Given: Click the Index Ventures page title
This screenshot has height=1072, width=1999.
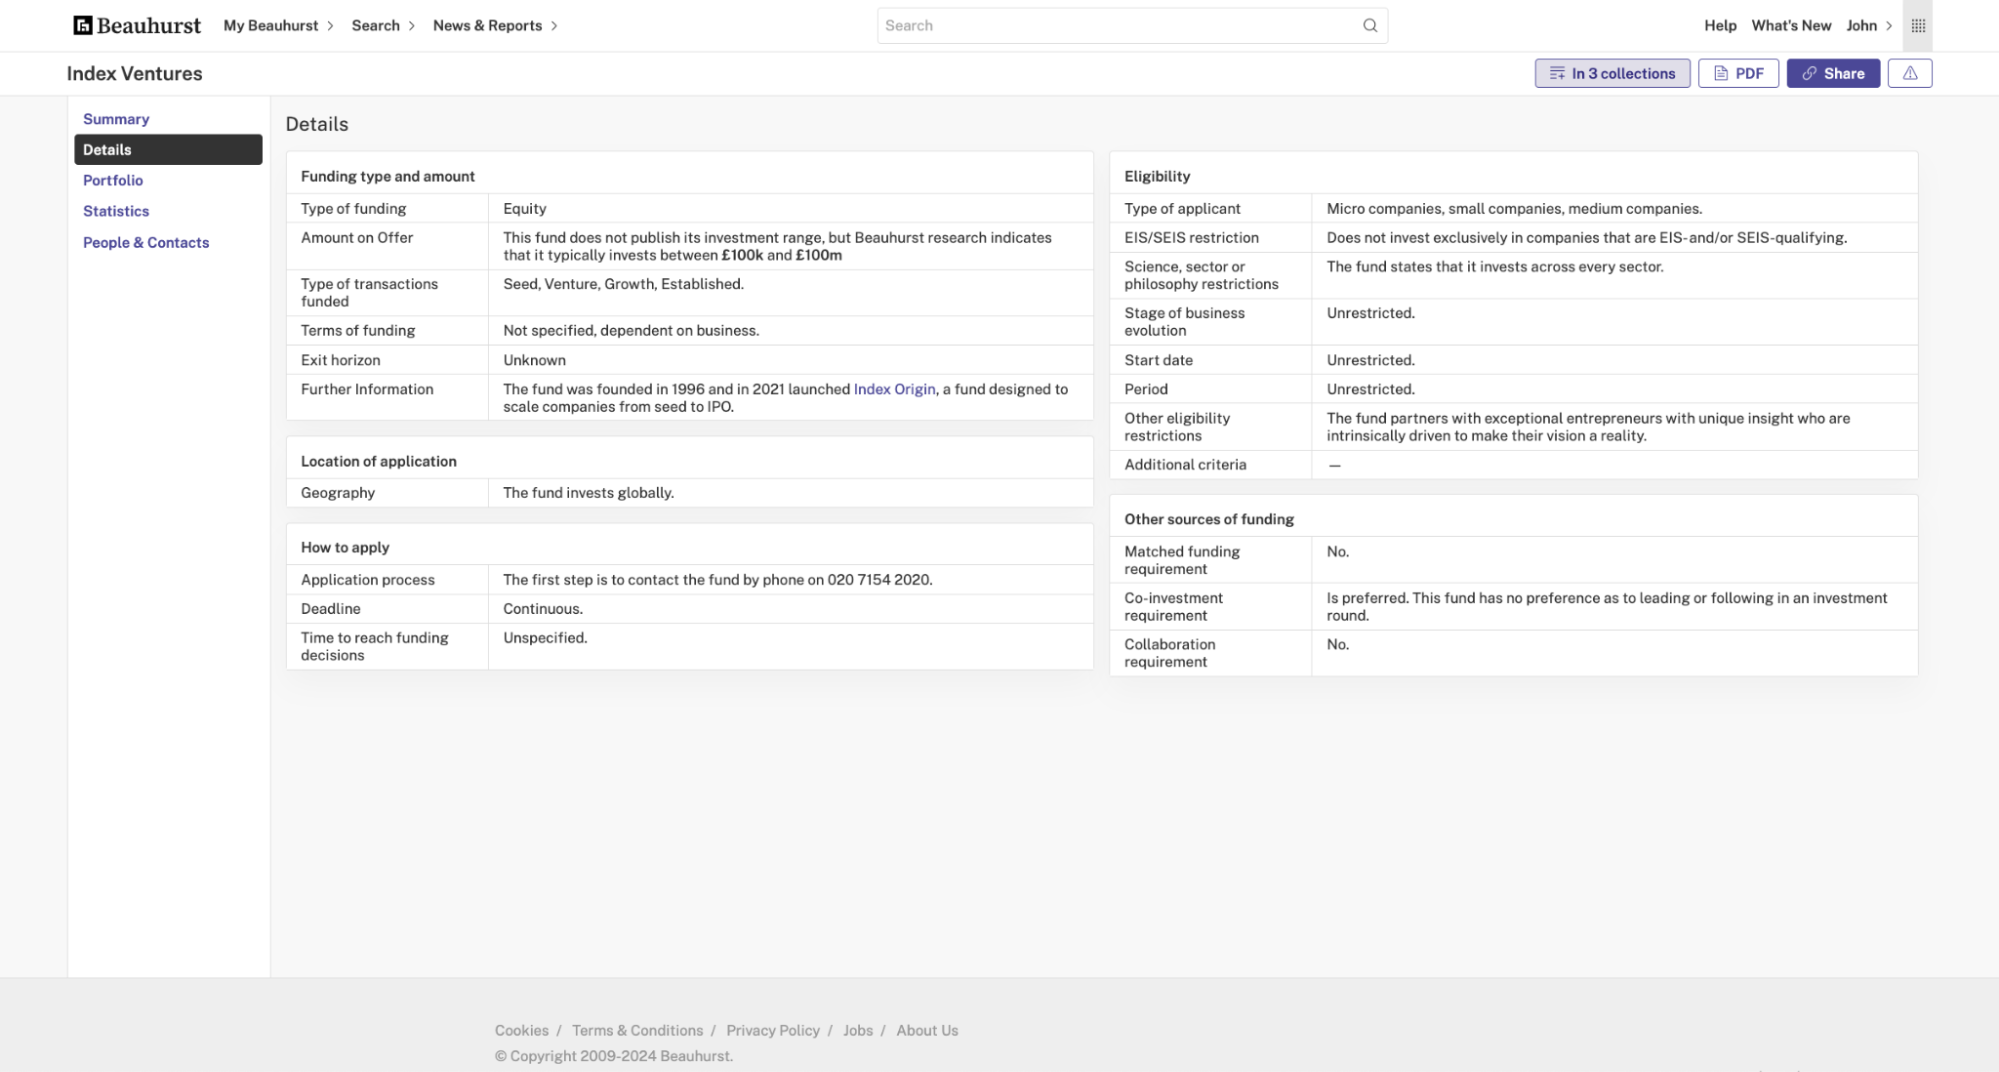Looking at the screenshot, I should pos(134,73).
